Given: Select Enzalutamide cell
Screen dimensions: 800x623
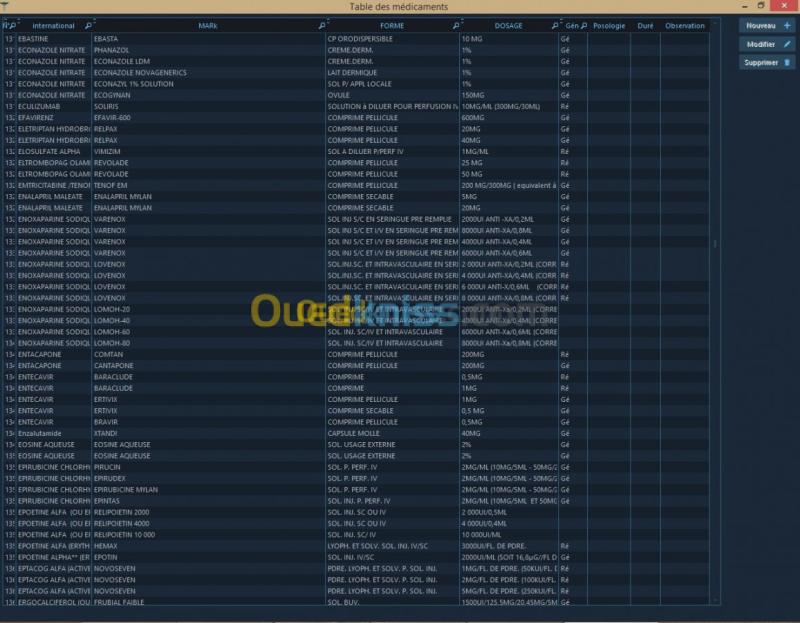Looking at the screenshot, I should pos(54,433).
